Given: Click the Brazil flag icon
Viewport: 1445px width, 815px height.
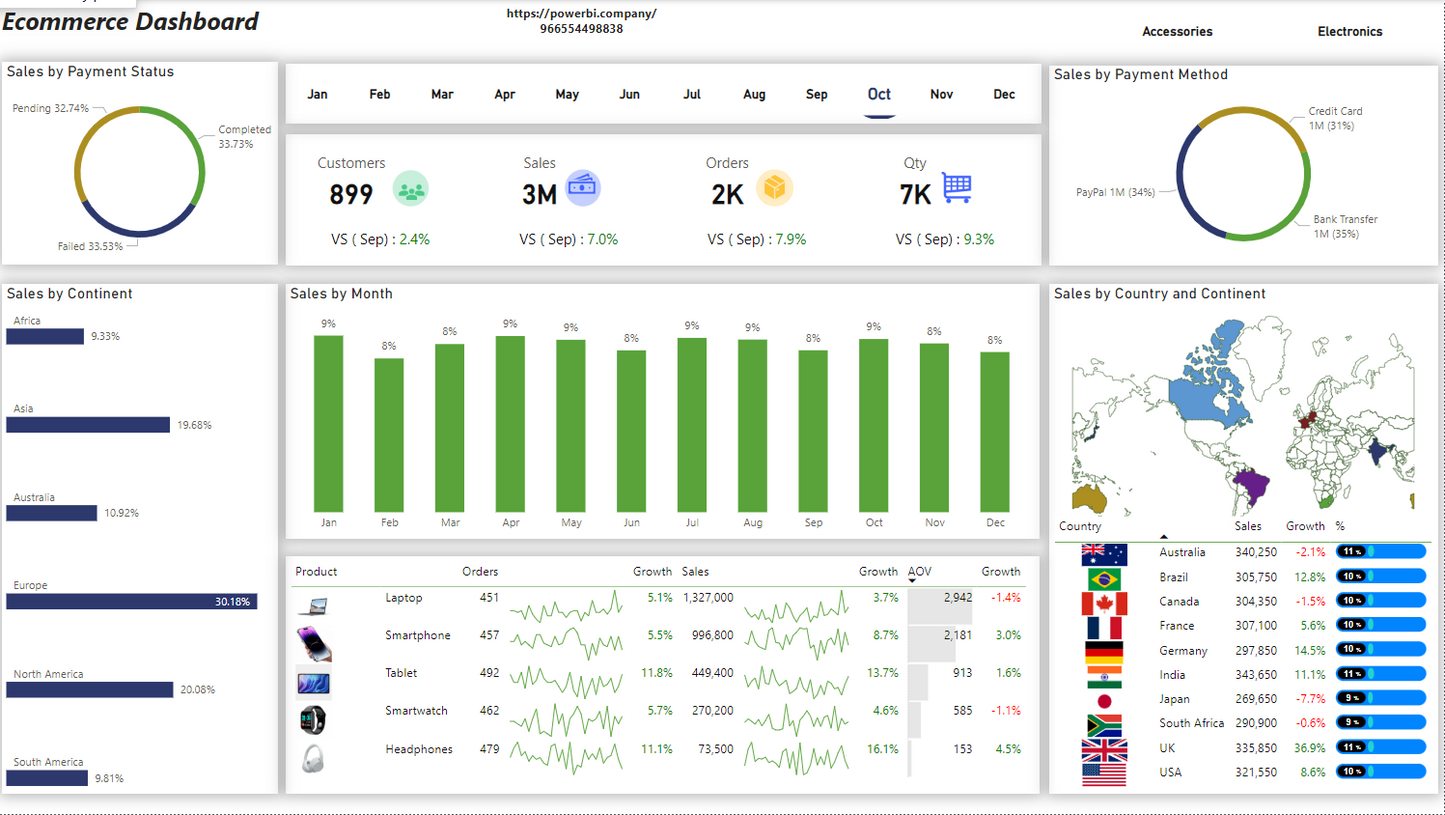Looking at the screenshot, I should tap(1104, 579).
